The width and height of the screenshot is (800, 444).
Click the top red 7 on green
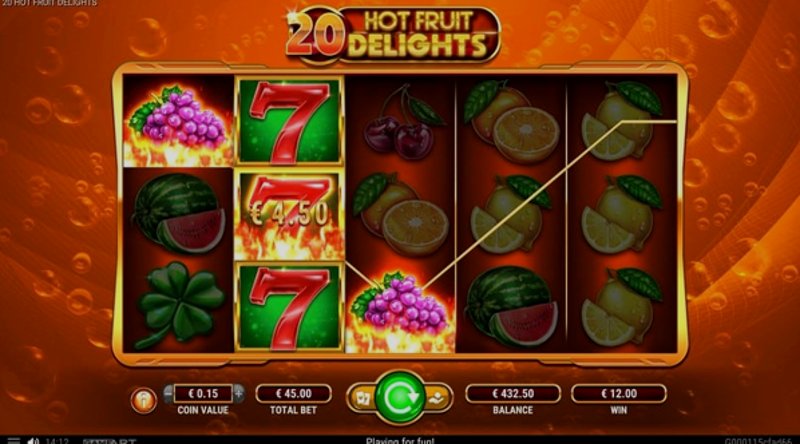[289, 121]
